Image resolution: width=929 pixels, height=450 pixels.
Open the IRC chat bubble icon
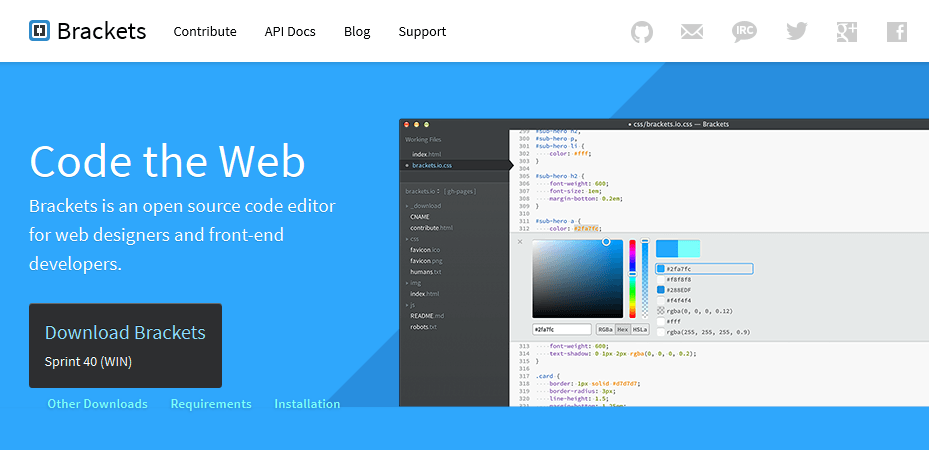click(744, 32)
